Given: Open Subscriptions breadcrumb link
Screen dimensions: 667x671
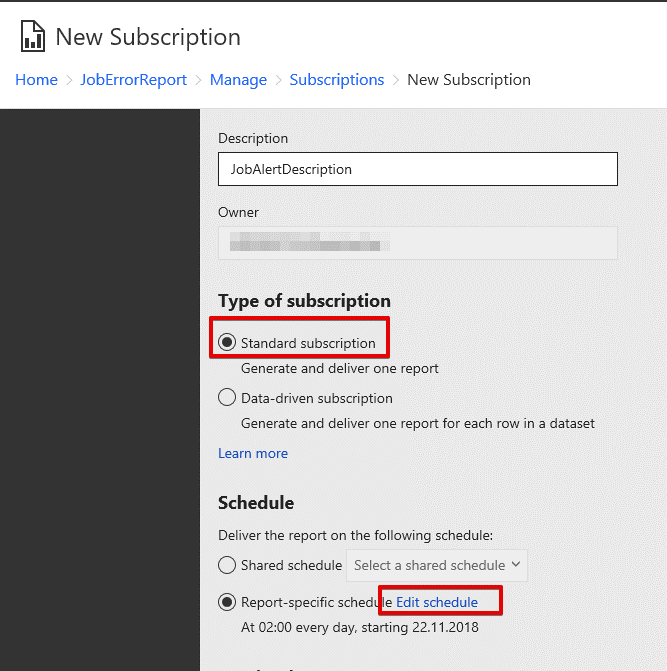Looking at the screenshot, I should coord(337,80).
